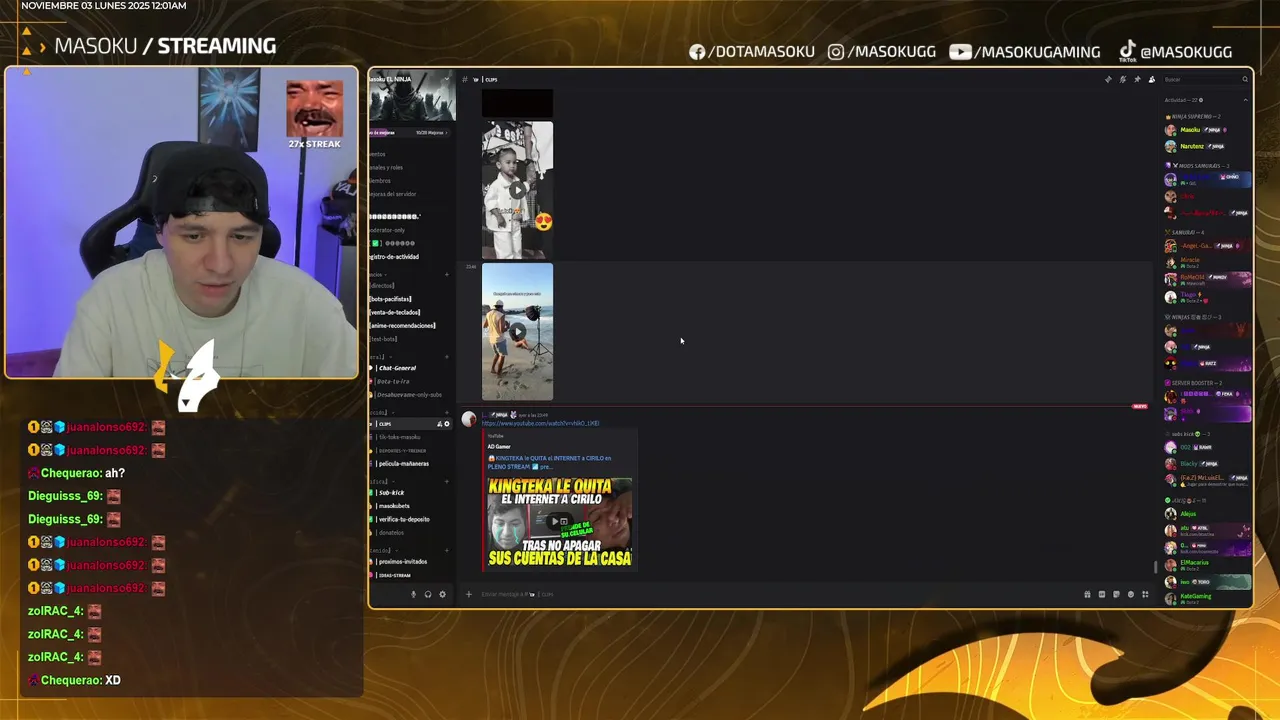The width and height of the screenshot is (1280, 720).
Task: Add channel with plus above Chat-General
Action: click(447, 356)
